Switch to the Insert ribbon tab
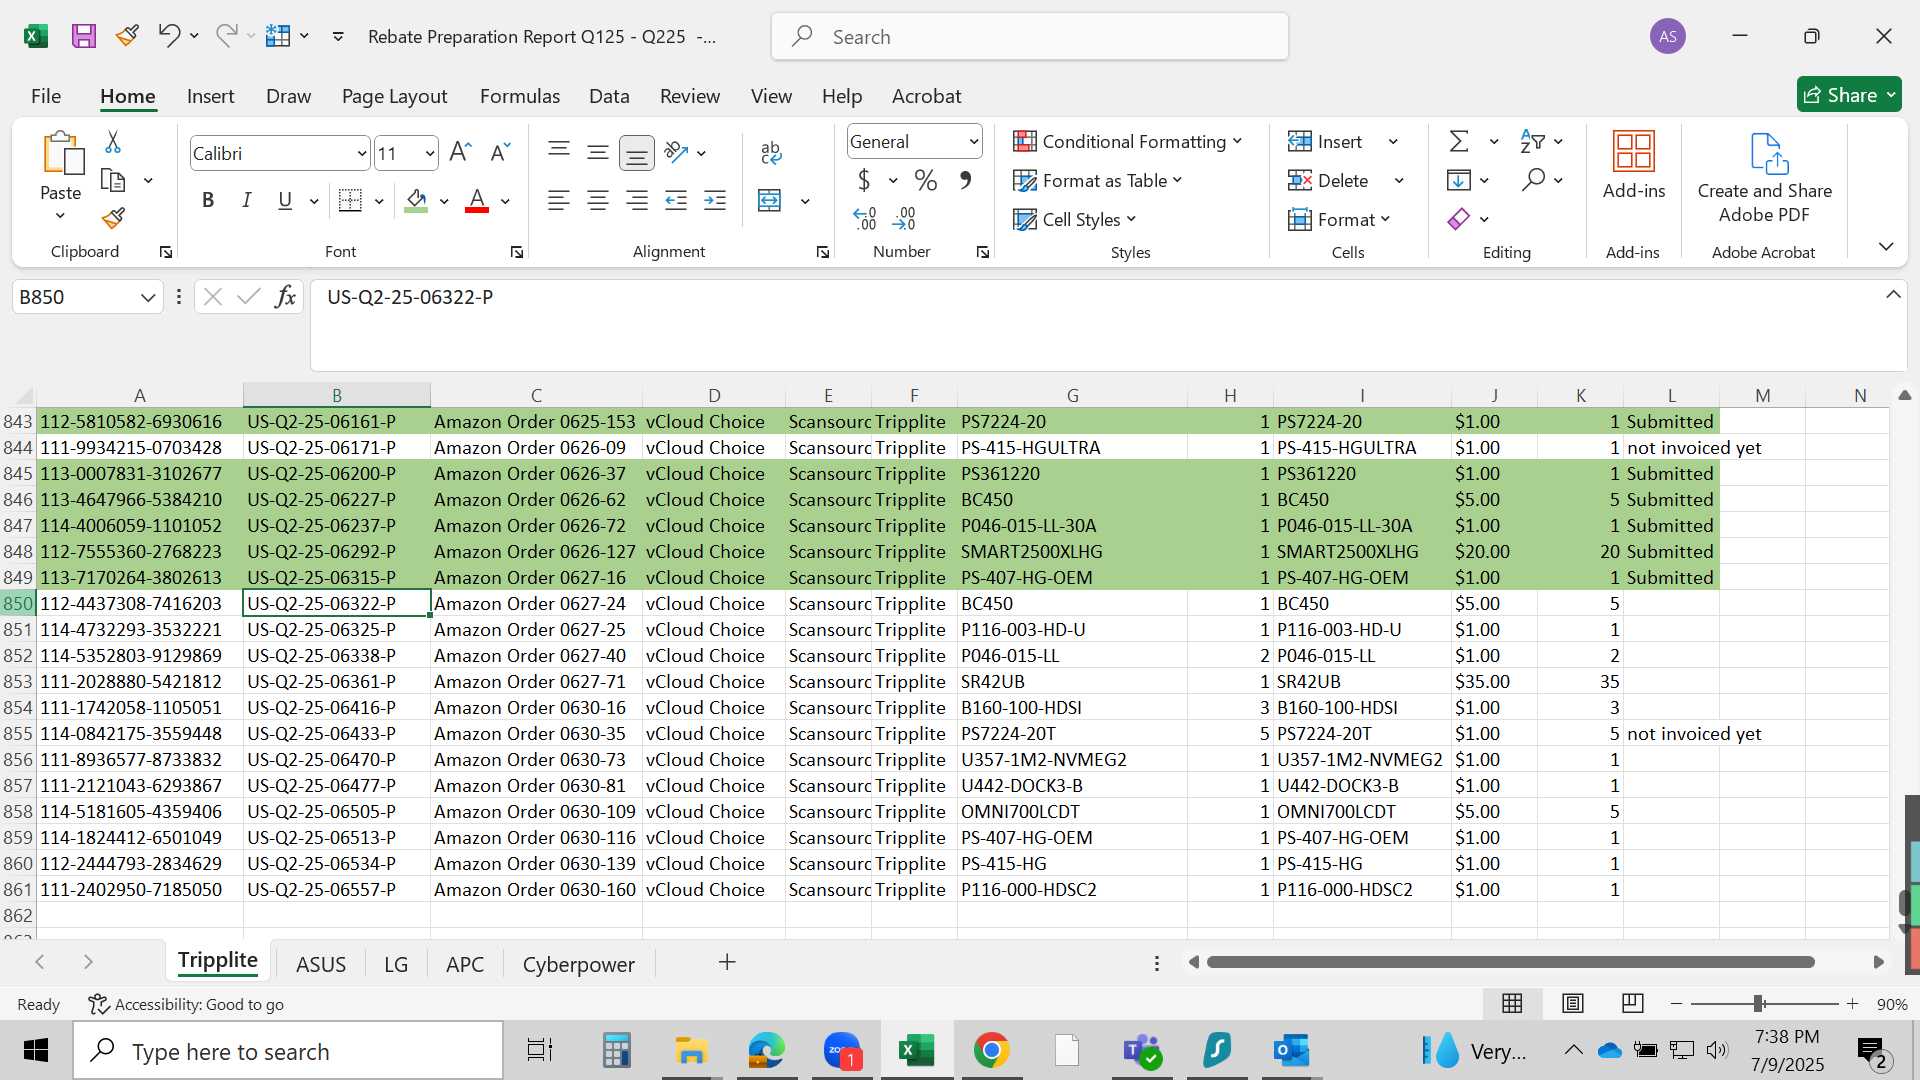Viewport: 1920px width, 1080px height. click(210, 96)
